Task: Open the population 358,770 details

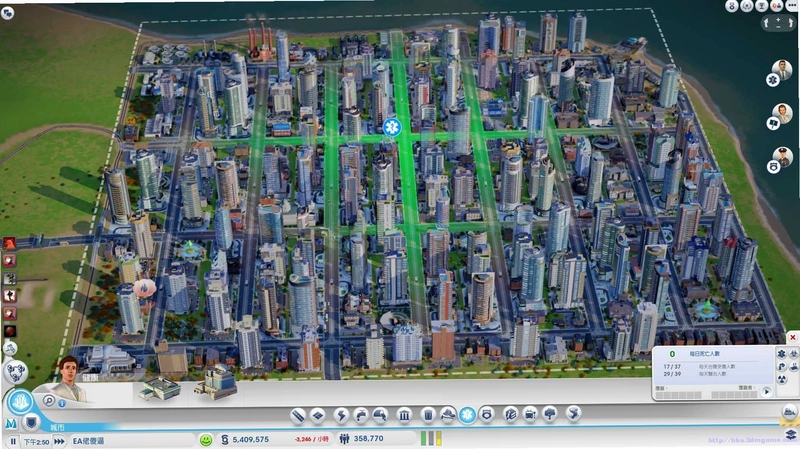Action: pos(362,438)
